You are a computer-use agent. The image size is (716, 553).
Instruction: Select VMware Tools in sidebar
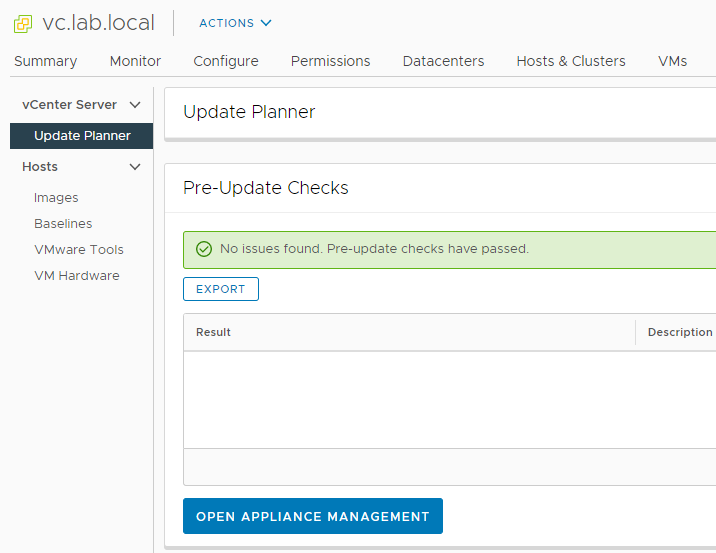(x=79, y=250)
